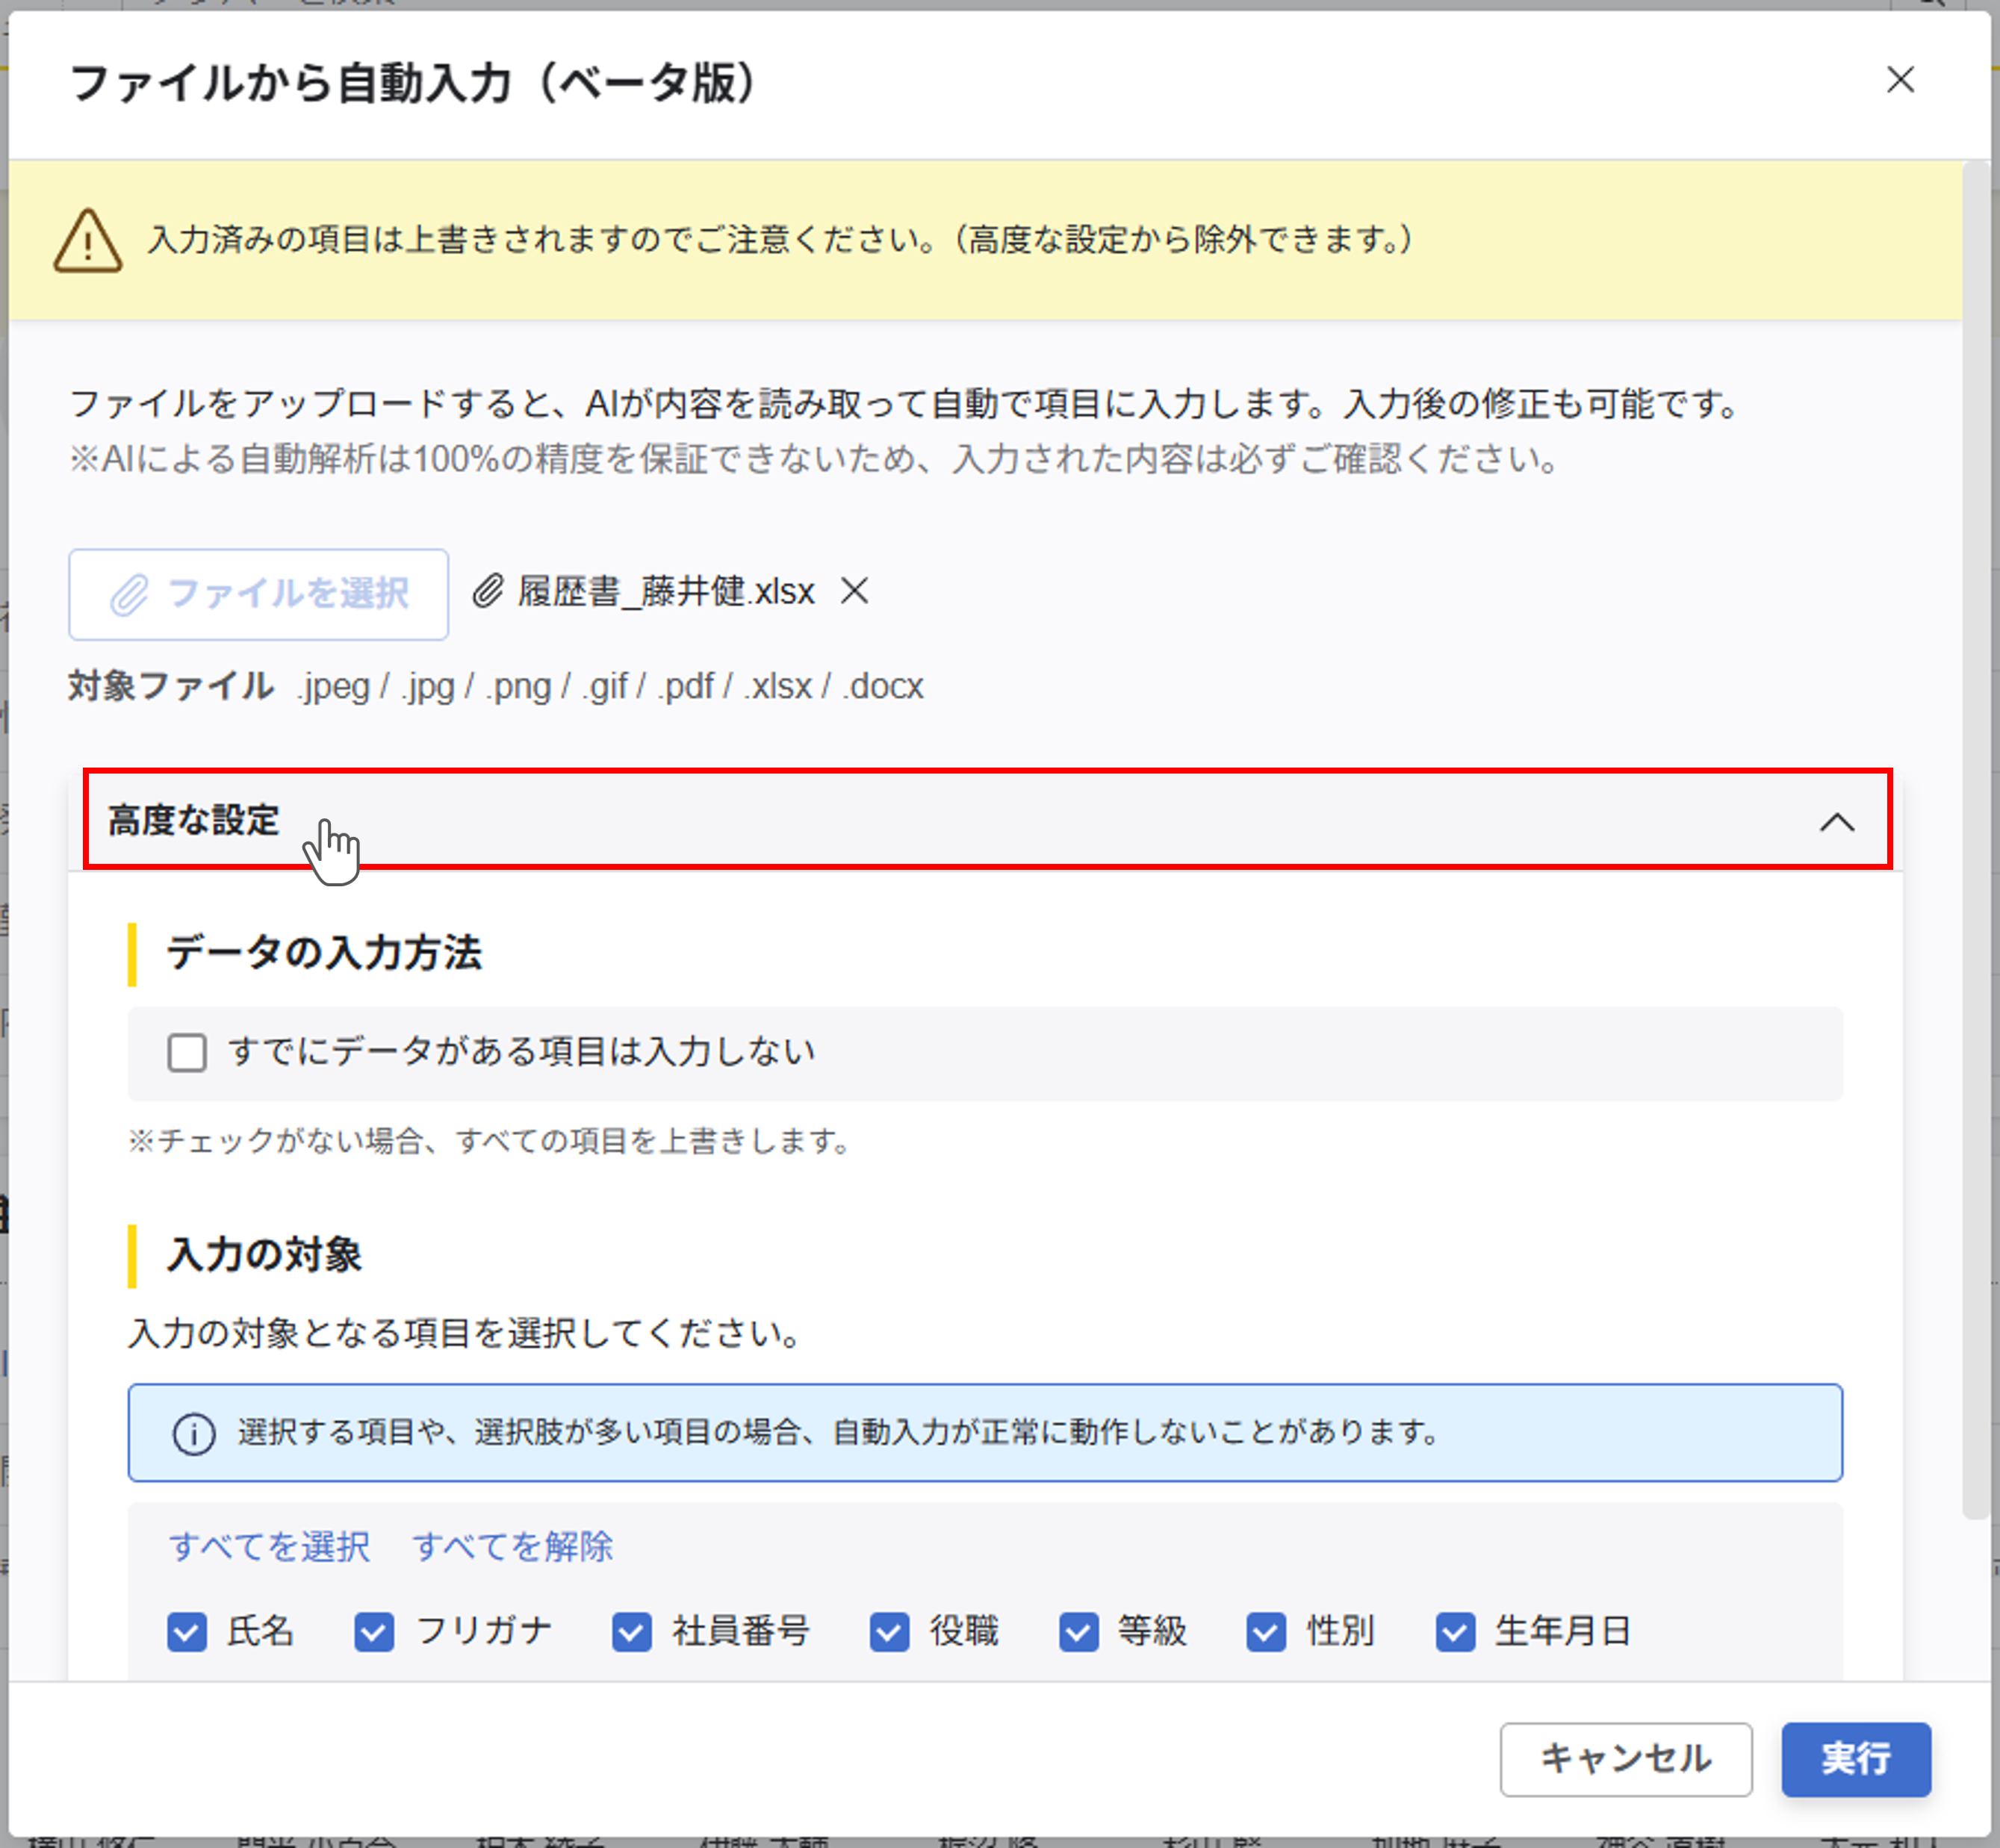Image resolution: width=2000 pixels, height=1848 pixels.
Task: Click paperclip icon beside 履歴書_藤井健.xlsx
Action: coord(487,591)
